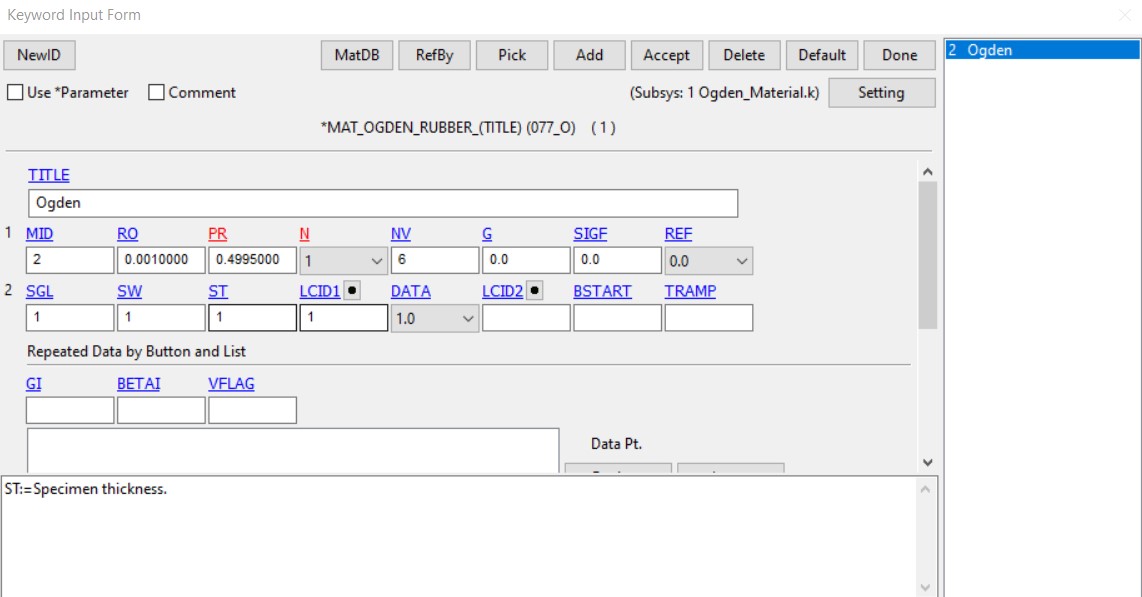The image size is (1142, 597).
Task: Click RefBy to show references
Action: [x=434, y=55]
